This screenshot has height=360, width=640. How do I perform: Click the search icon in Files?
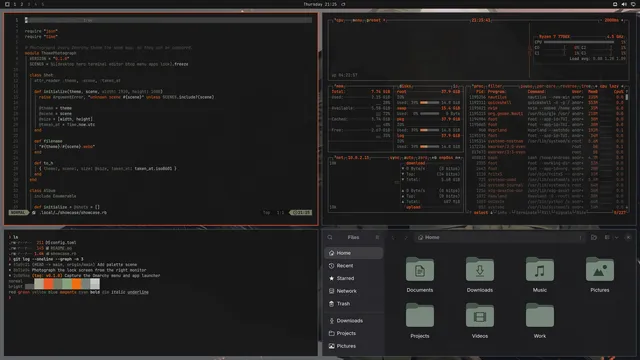(330, 237)
